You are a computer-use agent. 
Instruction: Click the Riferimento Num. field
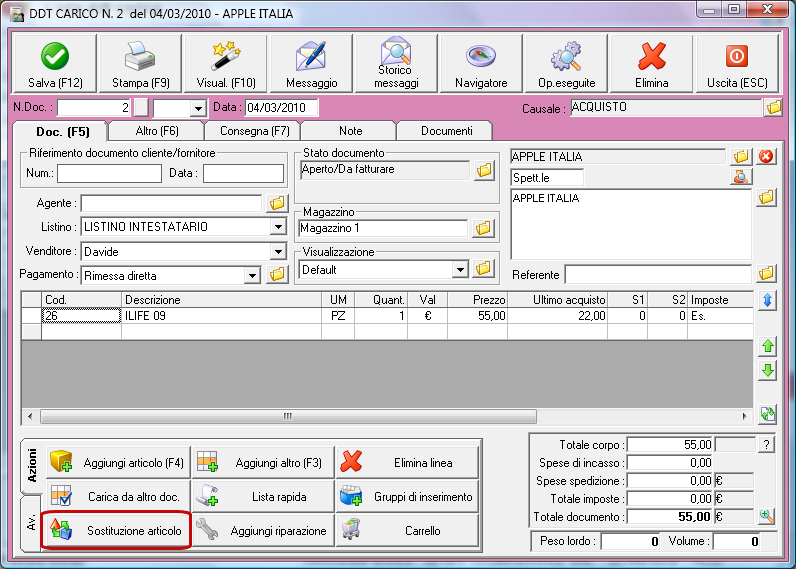109,173
